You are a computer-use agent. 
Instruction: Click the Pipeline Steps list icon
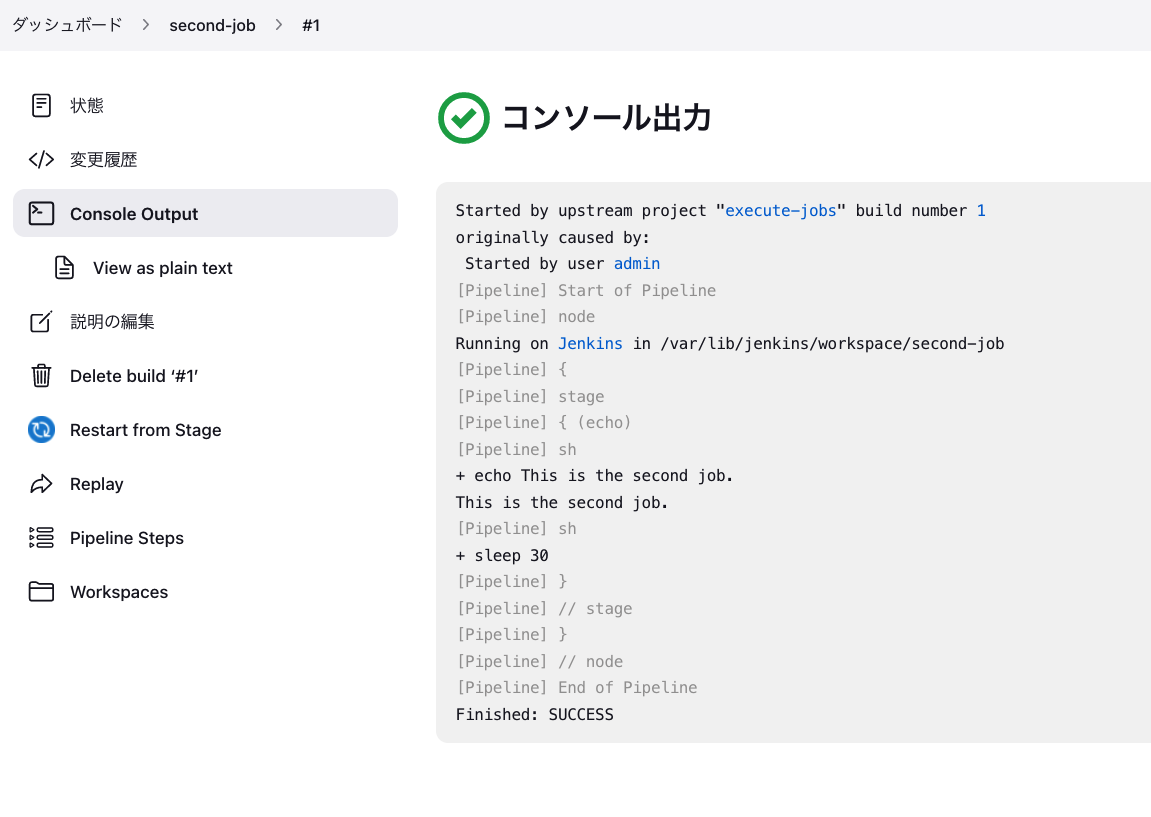41,537
